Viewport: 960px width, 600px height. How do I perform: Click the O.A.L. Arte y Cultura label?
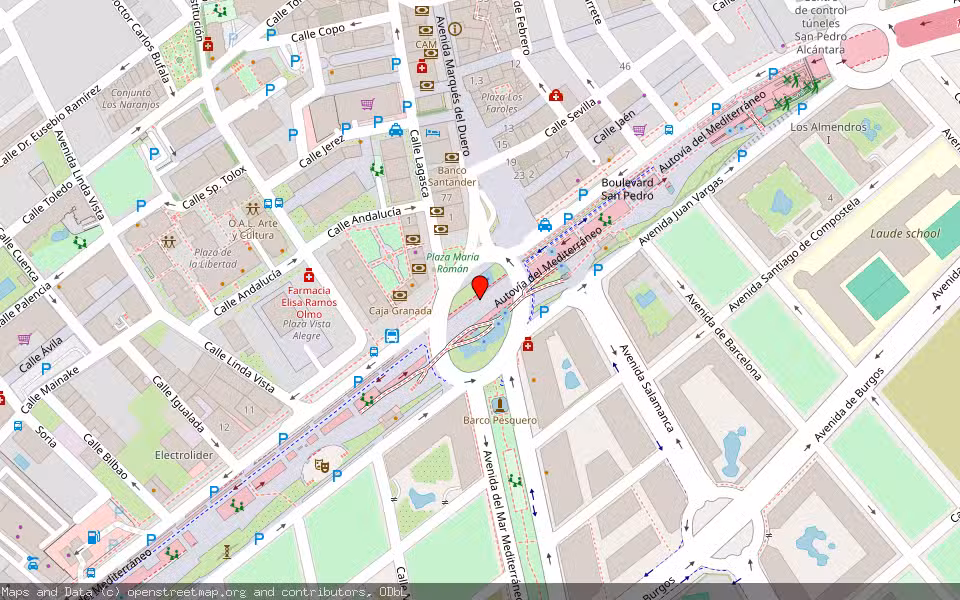pyautogui.click(x=253, y=229)
